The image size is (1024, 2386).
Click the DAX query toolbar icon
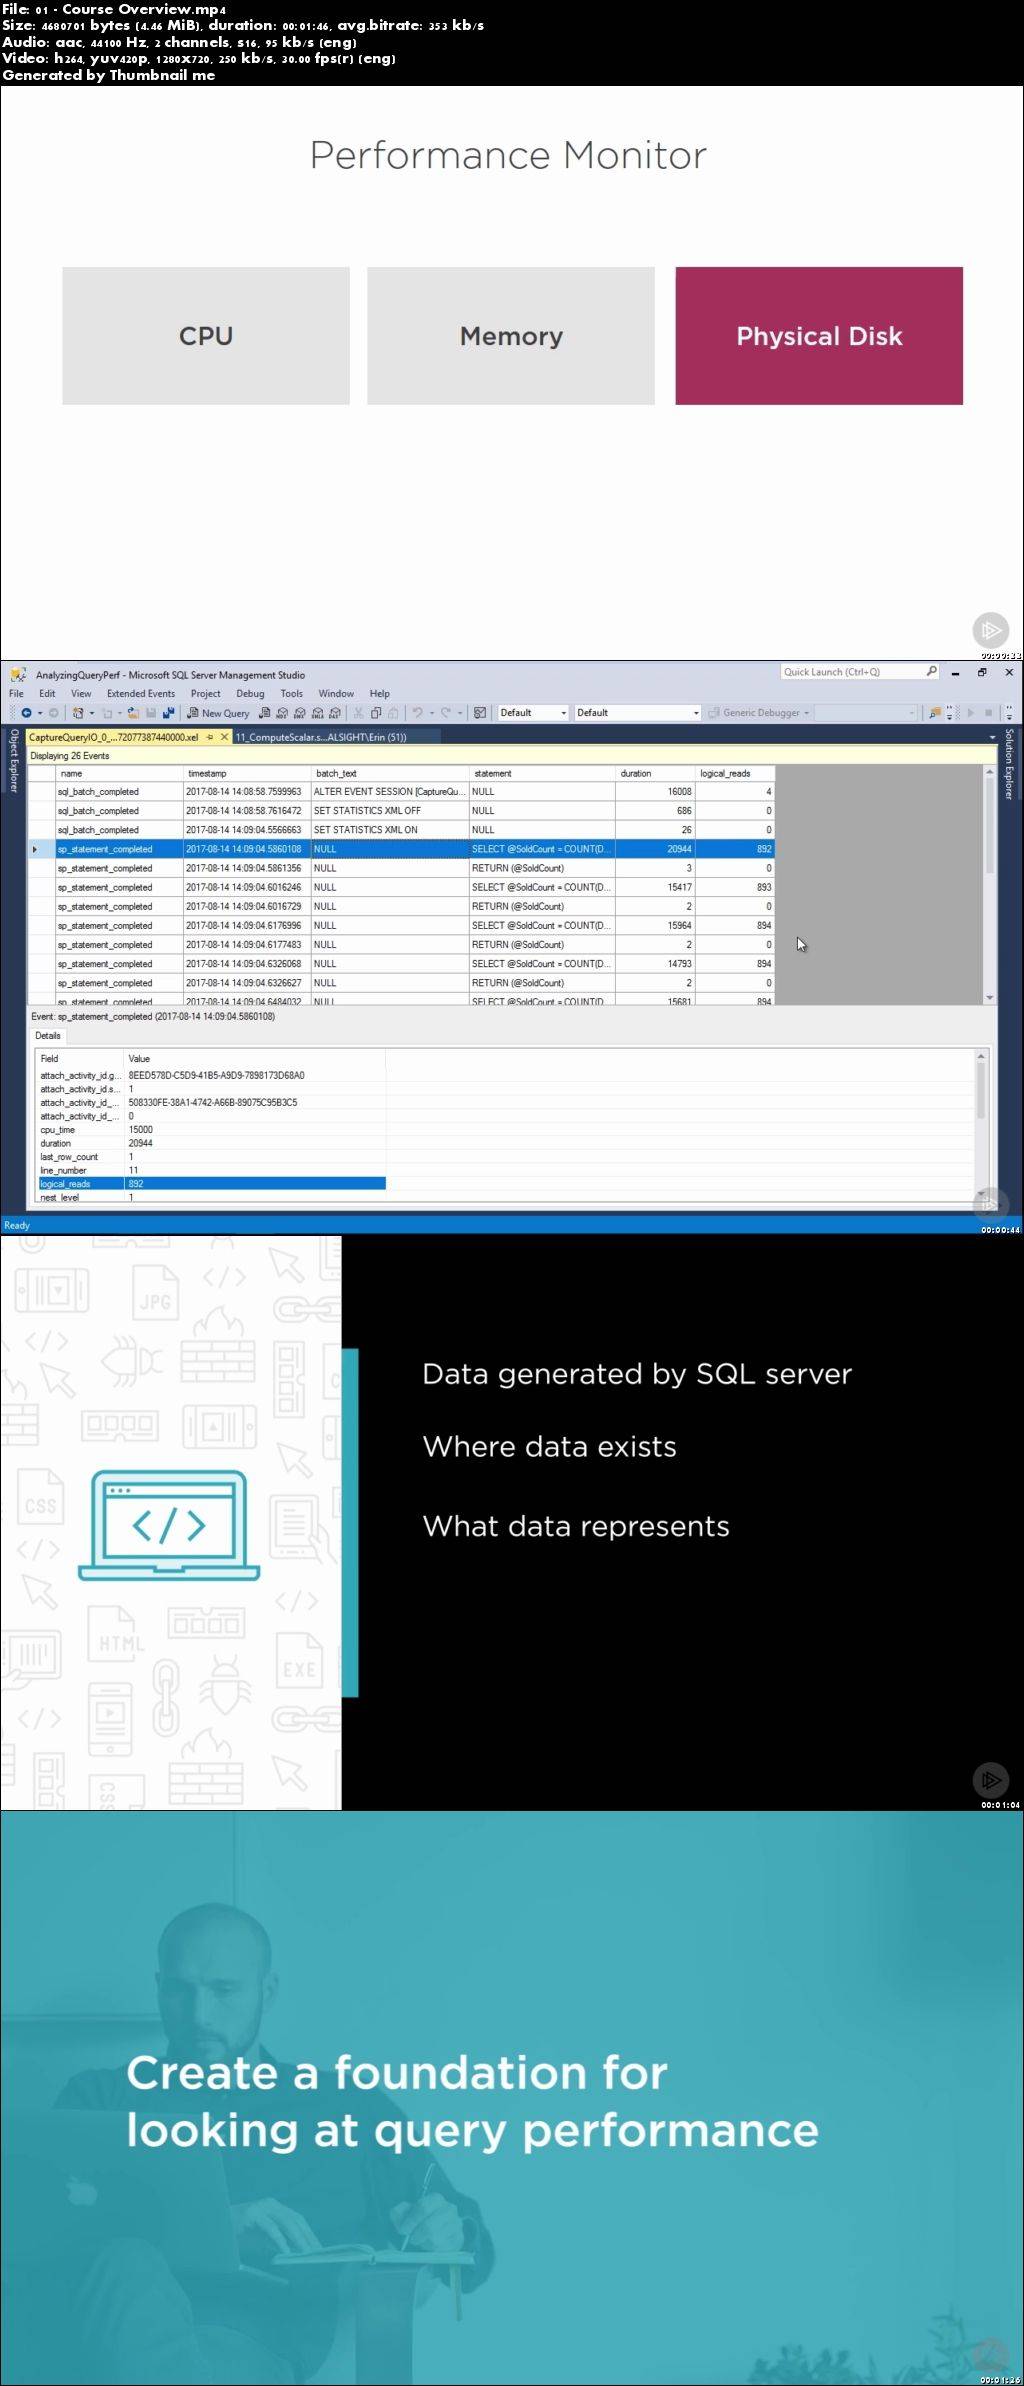[x=334, y=713]
